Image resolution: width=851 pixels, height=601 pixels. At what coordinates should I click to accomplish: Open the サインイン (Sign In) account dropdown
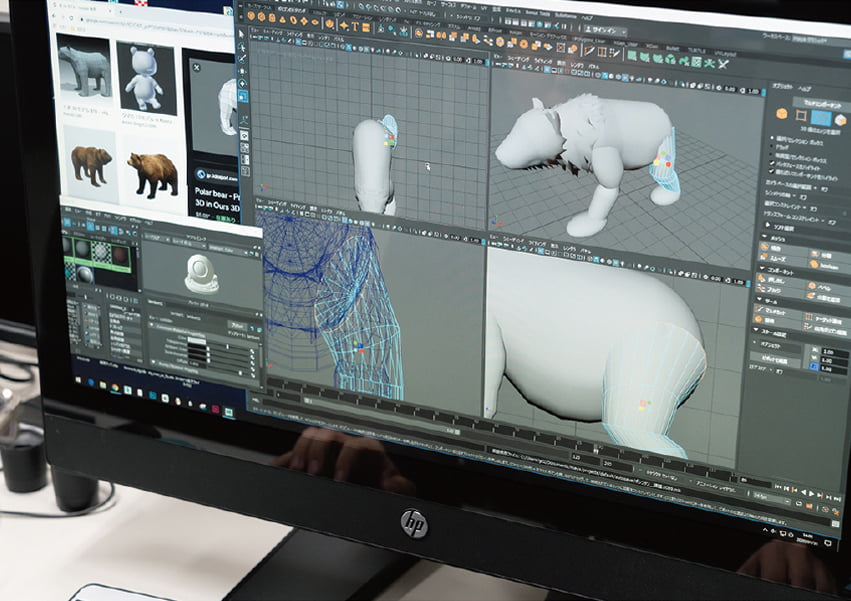pyautogui.click(x=605, y=30)
